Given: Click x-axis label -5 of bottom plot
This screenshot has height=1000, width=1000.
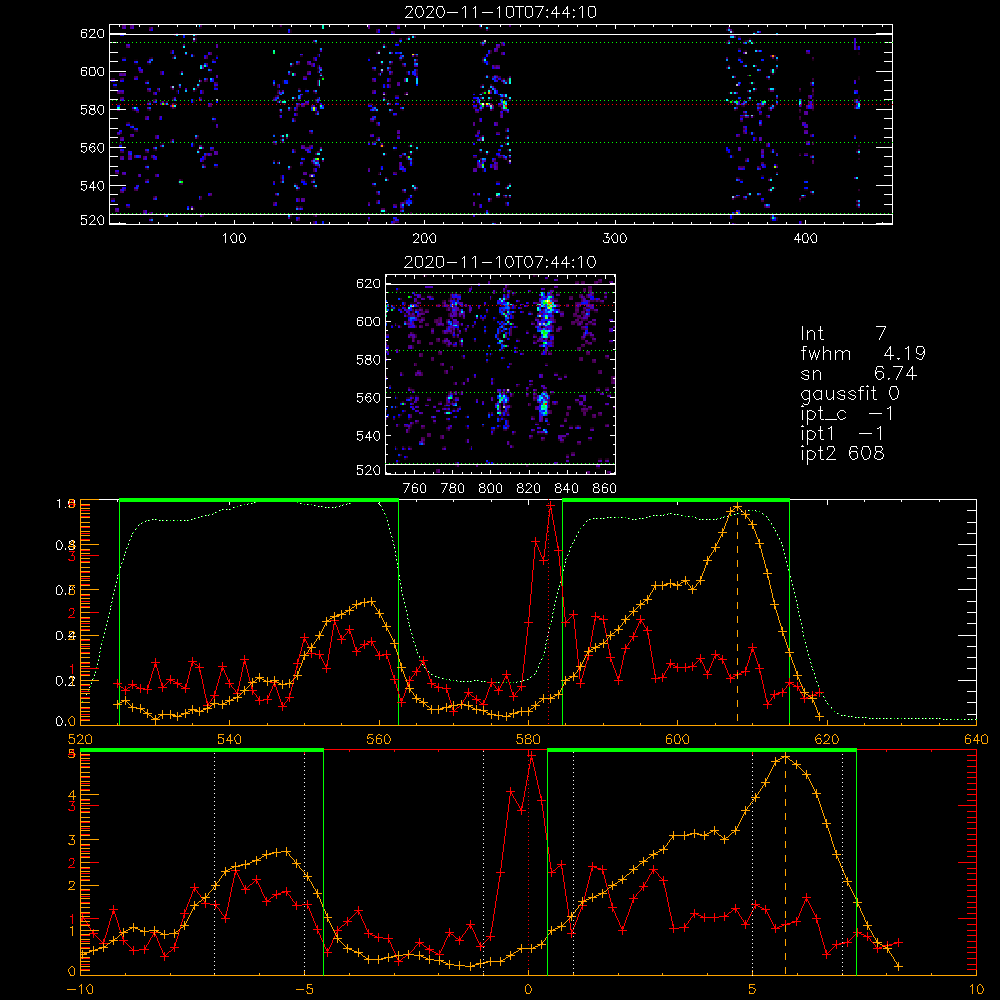Looking at the screenshot, I should 304,990.
